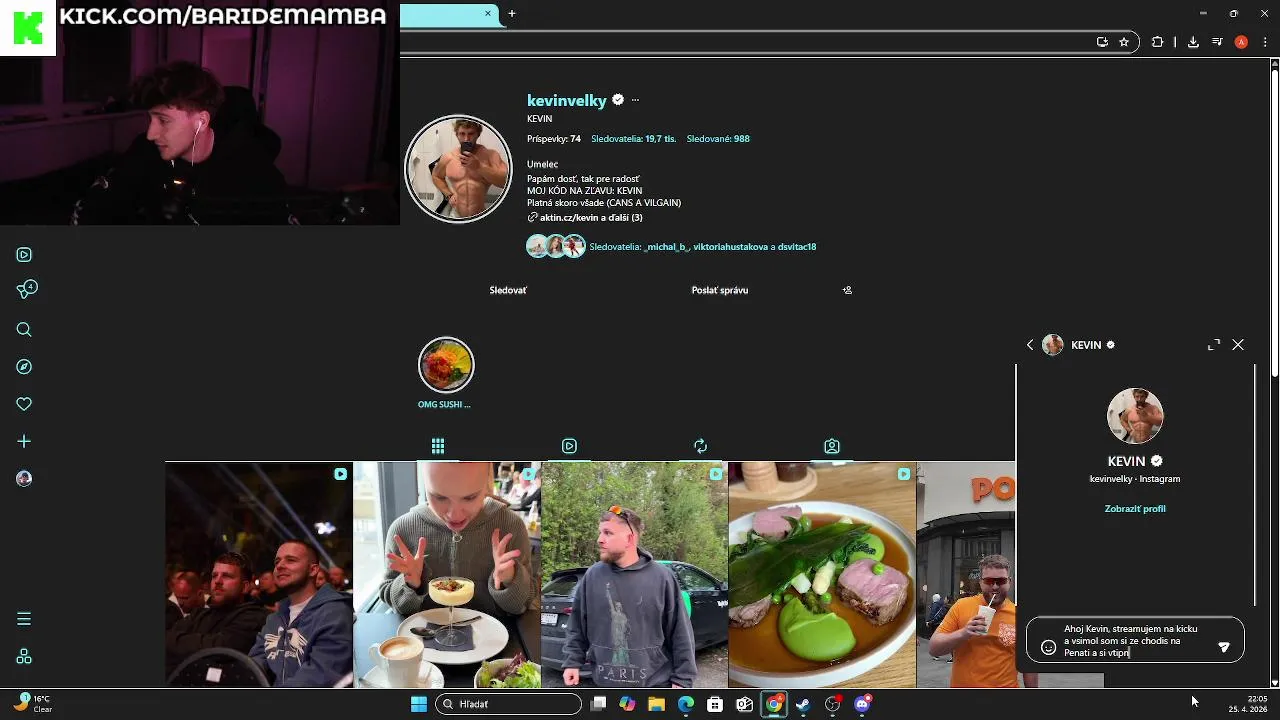
Task: Click the kevinvelky profile picture
Action: [458, 168]
